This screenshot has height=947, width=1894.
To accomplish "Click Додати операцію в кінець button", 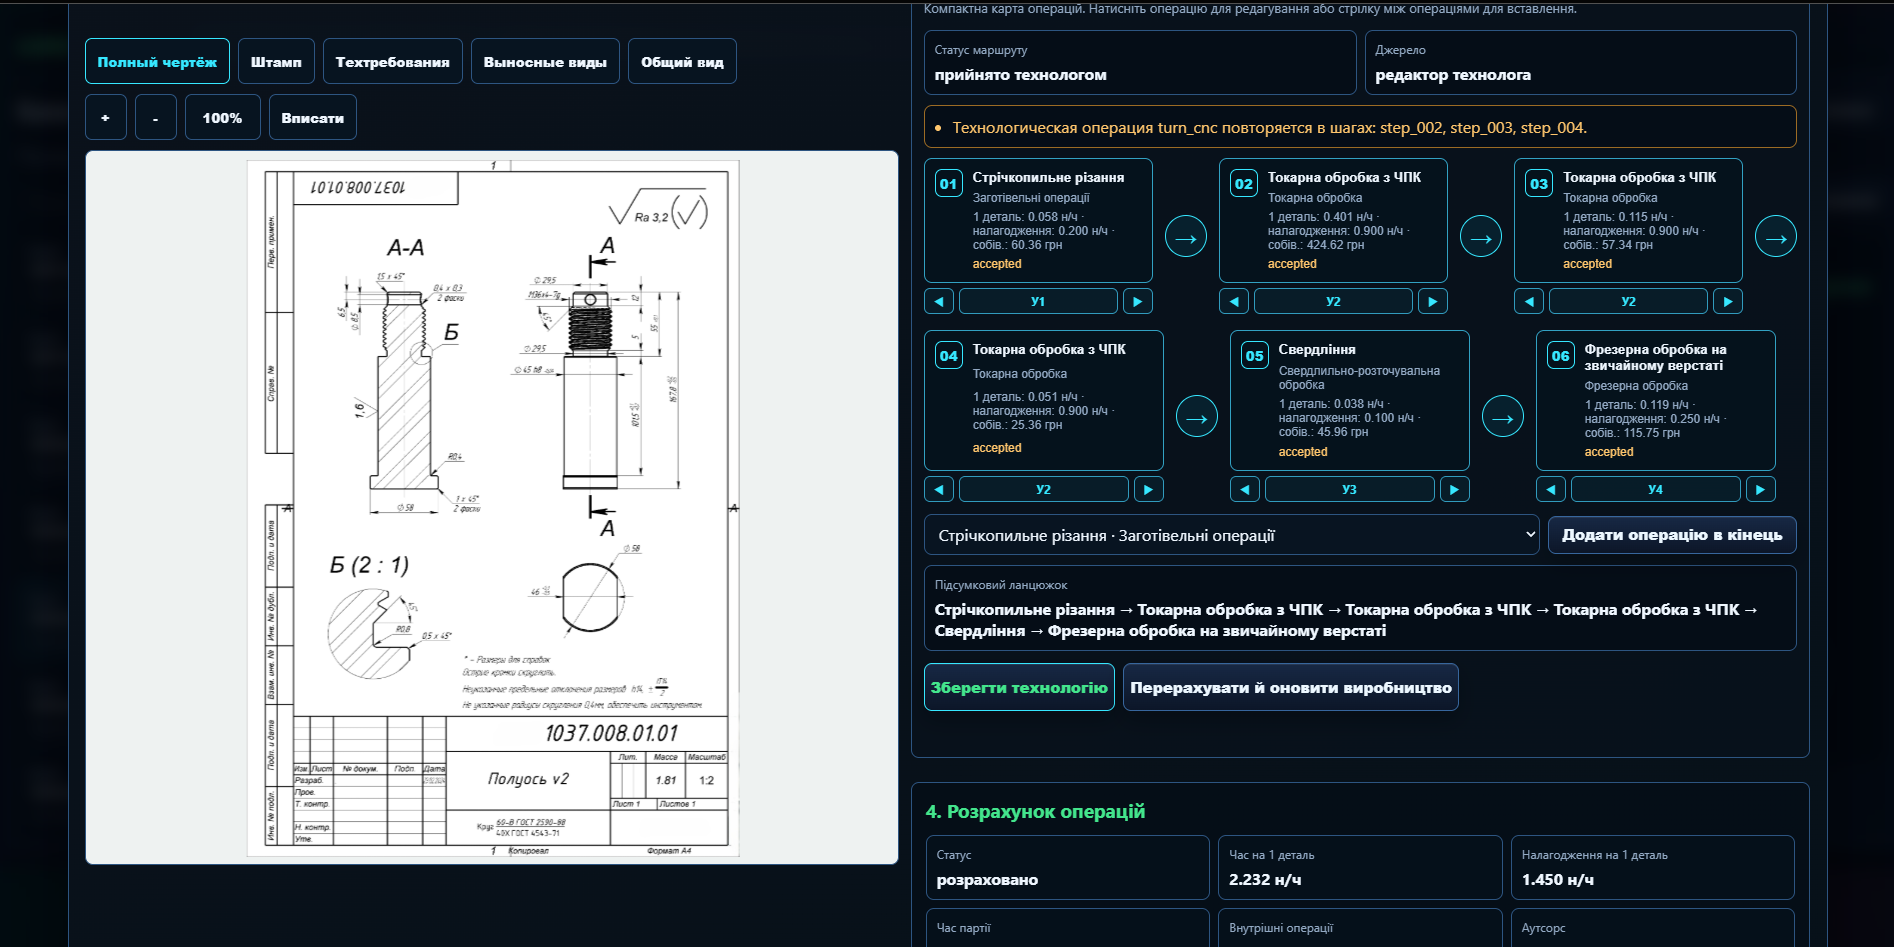I will [x=1672, y=535].
